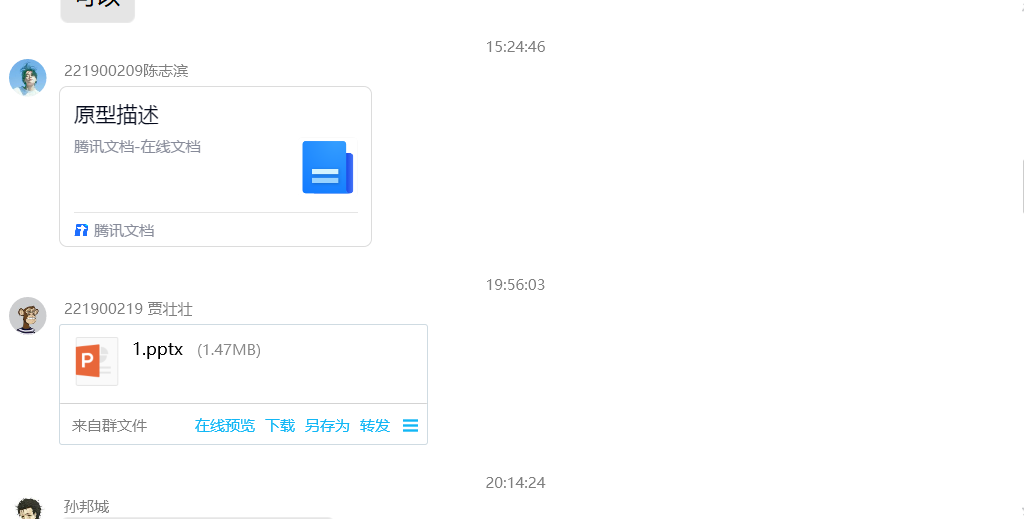Click the sender name 221900219 贾壮壮
Viewport: 1024px width, 521px height.
(x=128, y=309)
